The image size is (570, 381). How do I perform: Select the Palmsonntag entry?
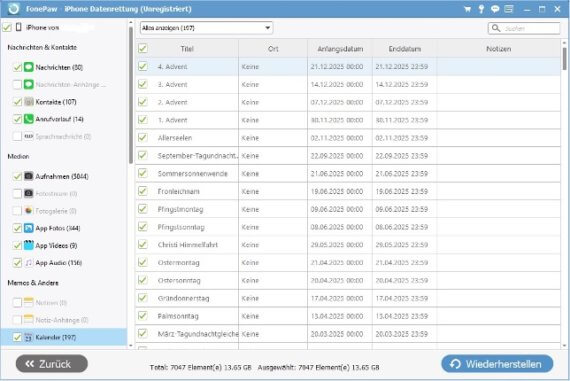(178, 316)
